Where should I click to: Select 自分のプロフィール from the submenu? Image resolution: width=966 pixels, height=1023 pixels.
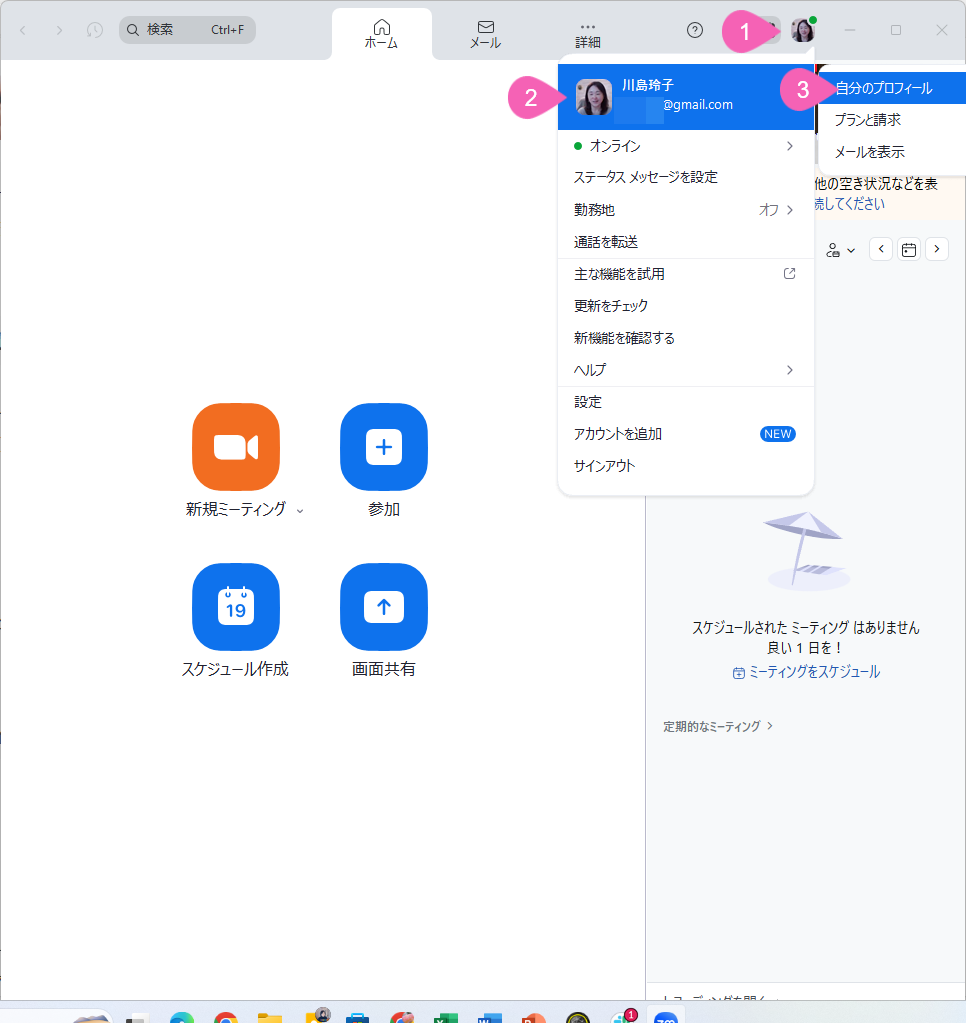click(884, 88)
